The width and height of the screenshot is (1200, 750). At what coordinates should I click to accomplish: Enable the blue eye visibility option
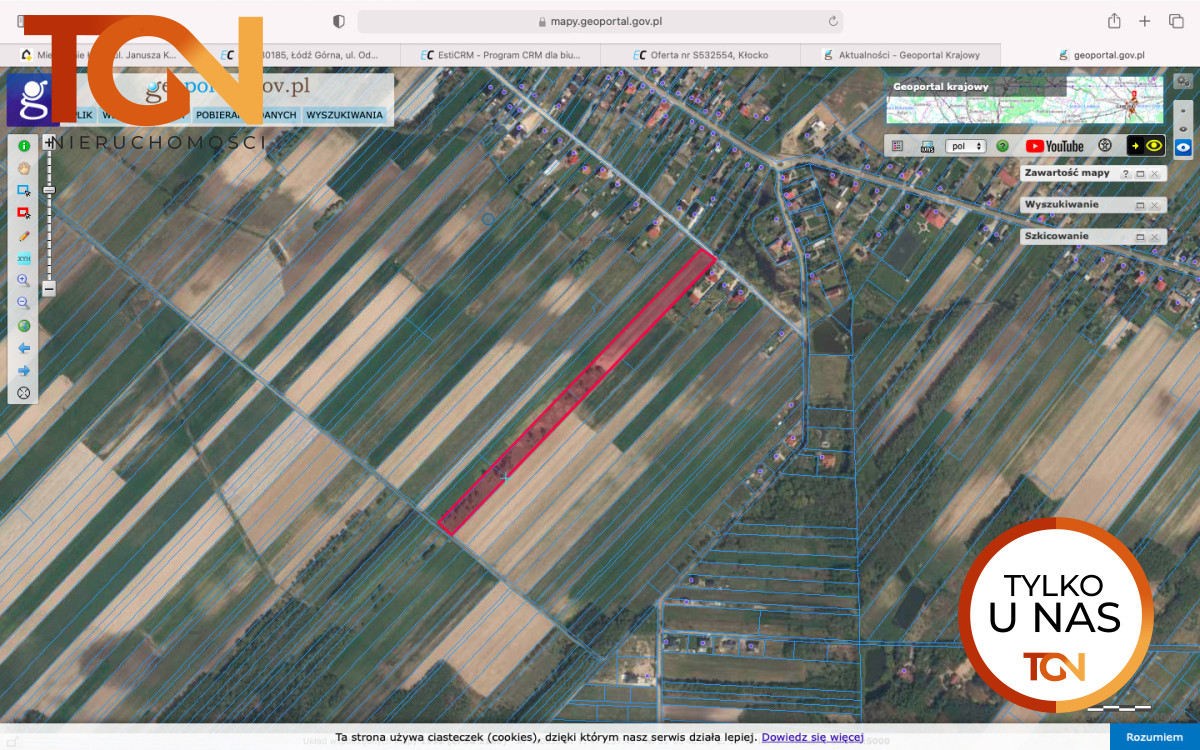pyautogui.click(x=1184, y=147)
